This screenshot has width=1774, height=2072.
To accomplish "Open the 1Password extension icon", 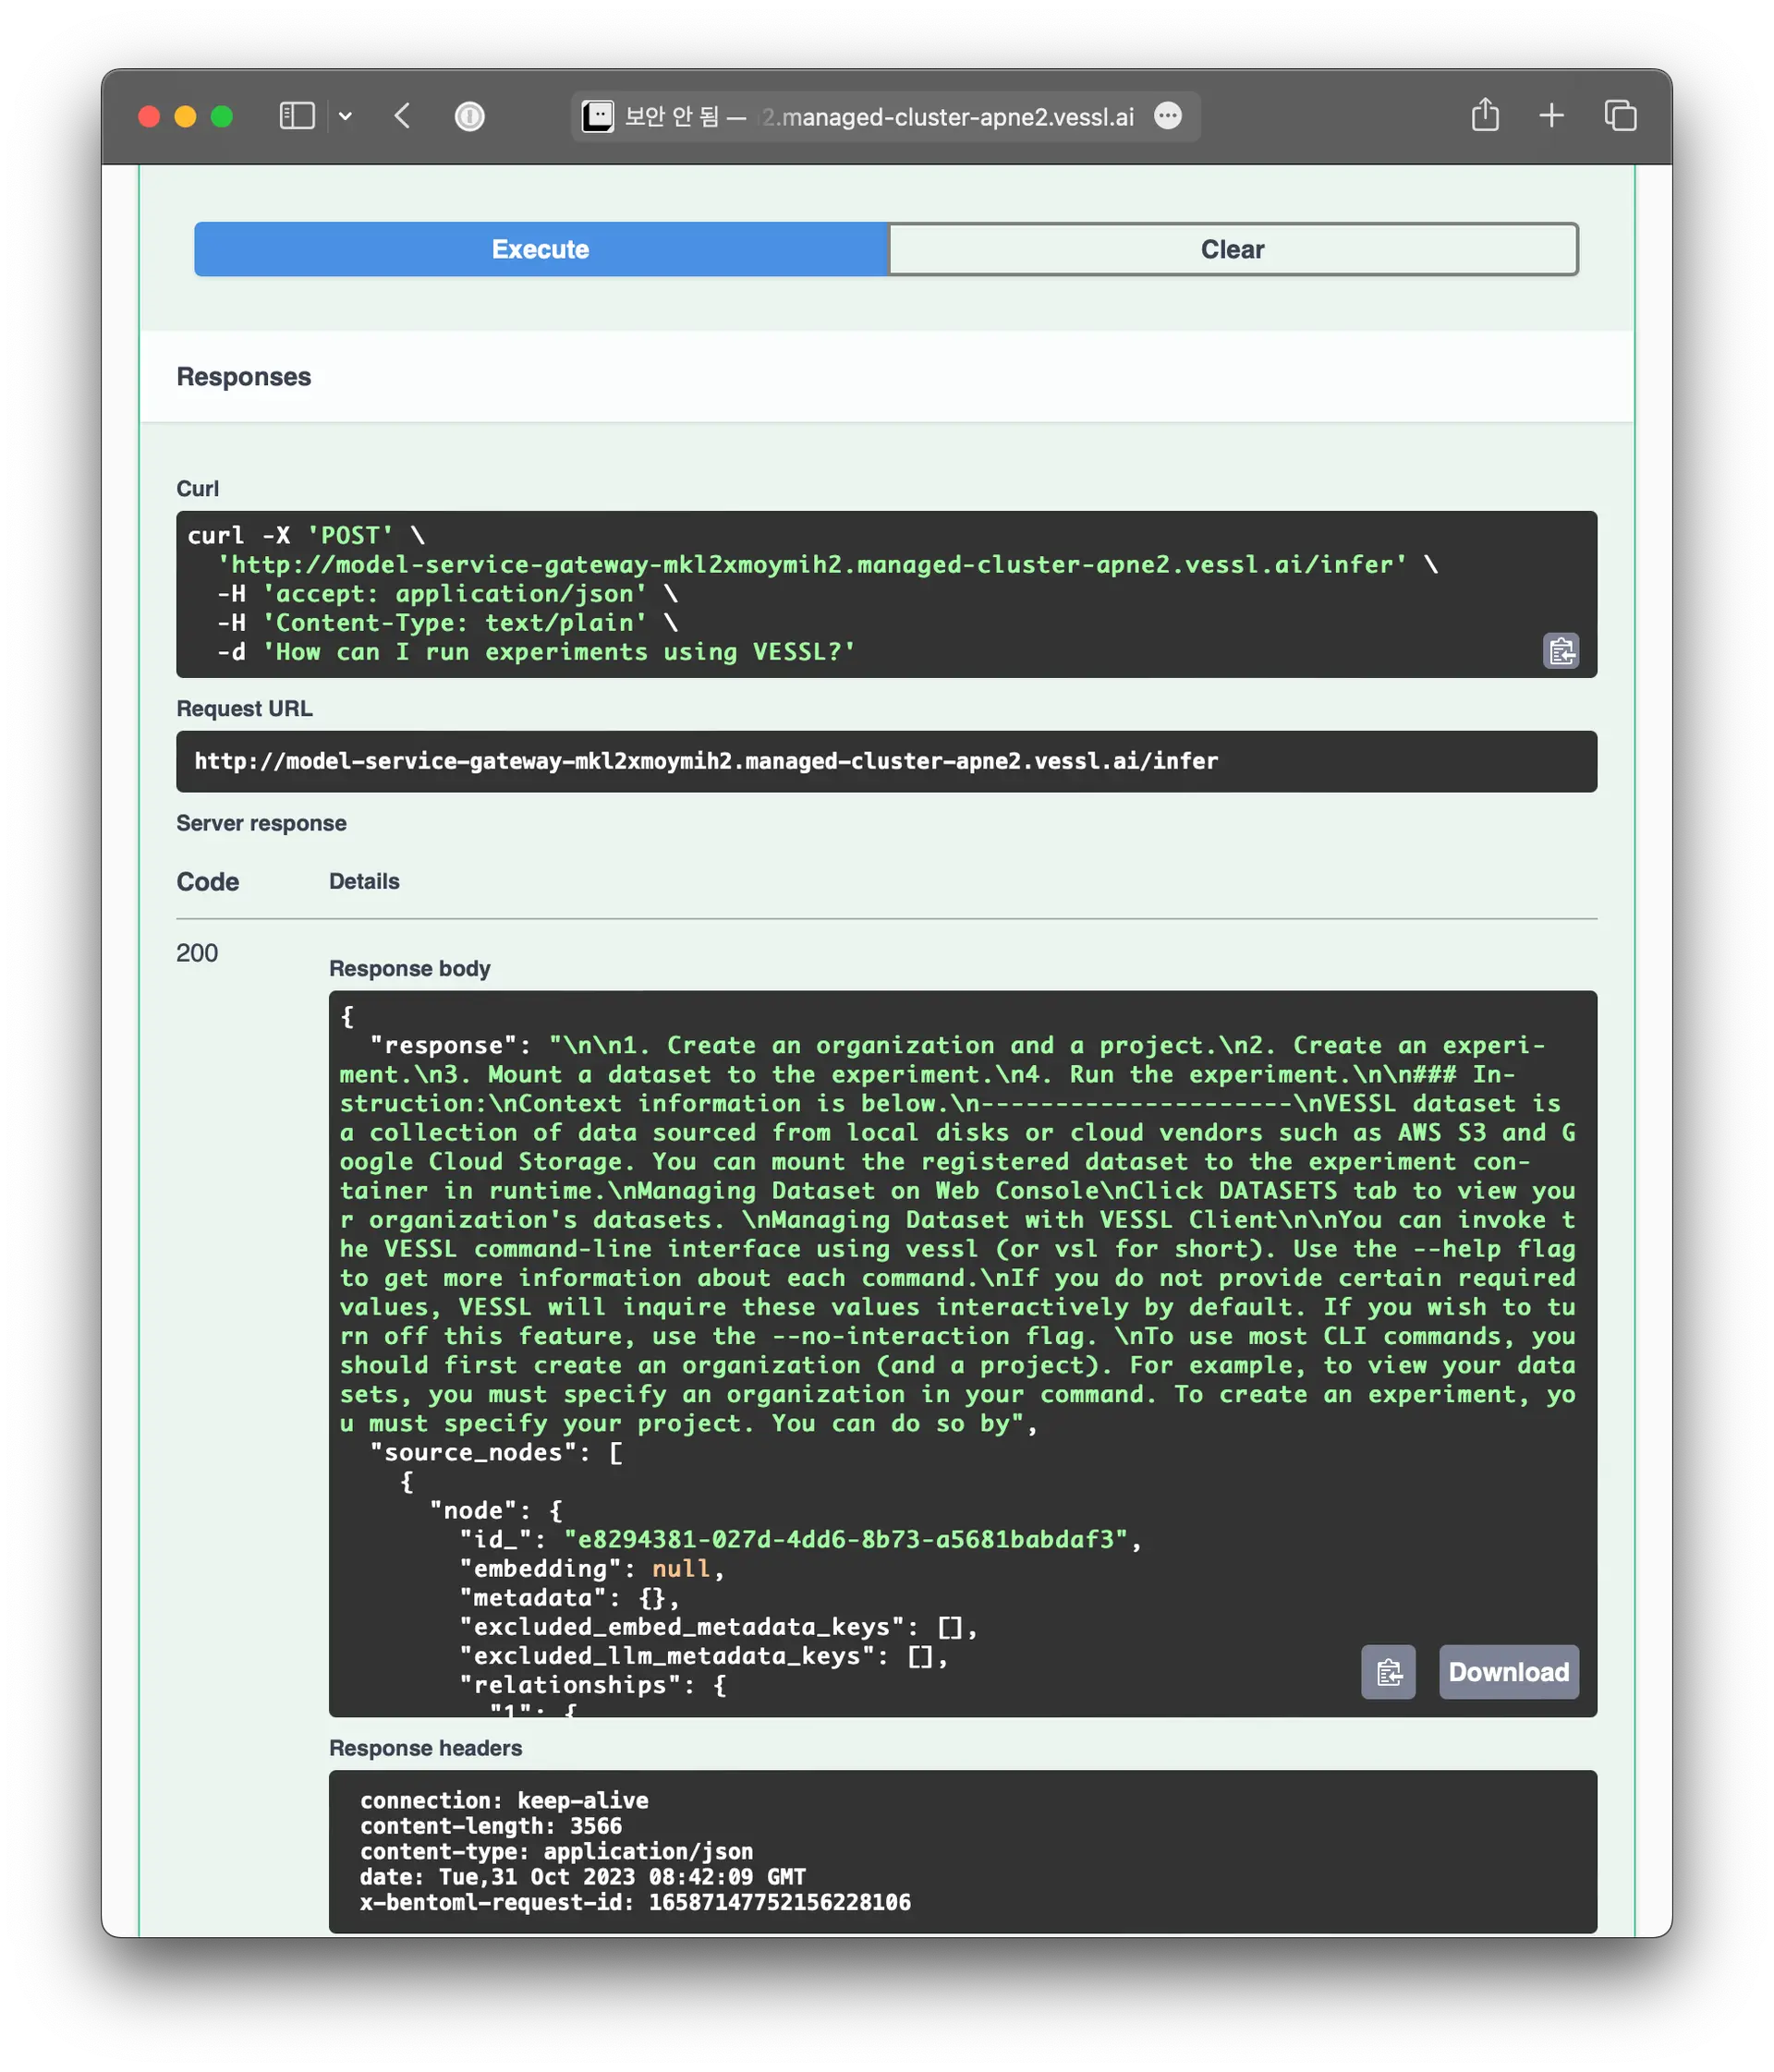I will pos(469,116).
